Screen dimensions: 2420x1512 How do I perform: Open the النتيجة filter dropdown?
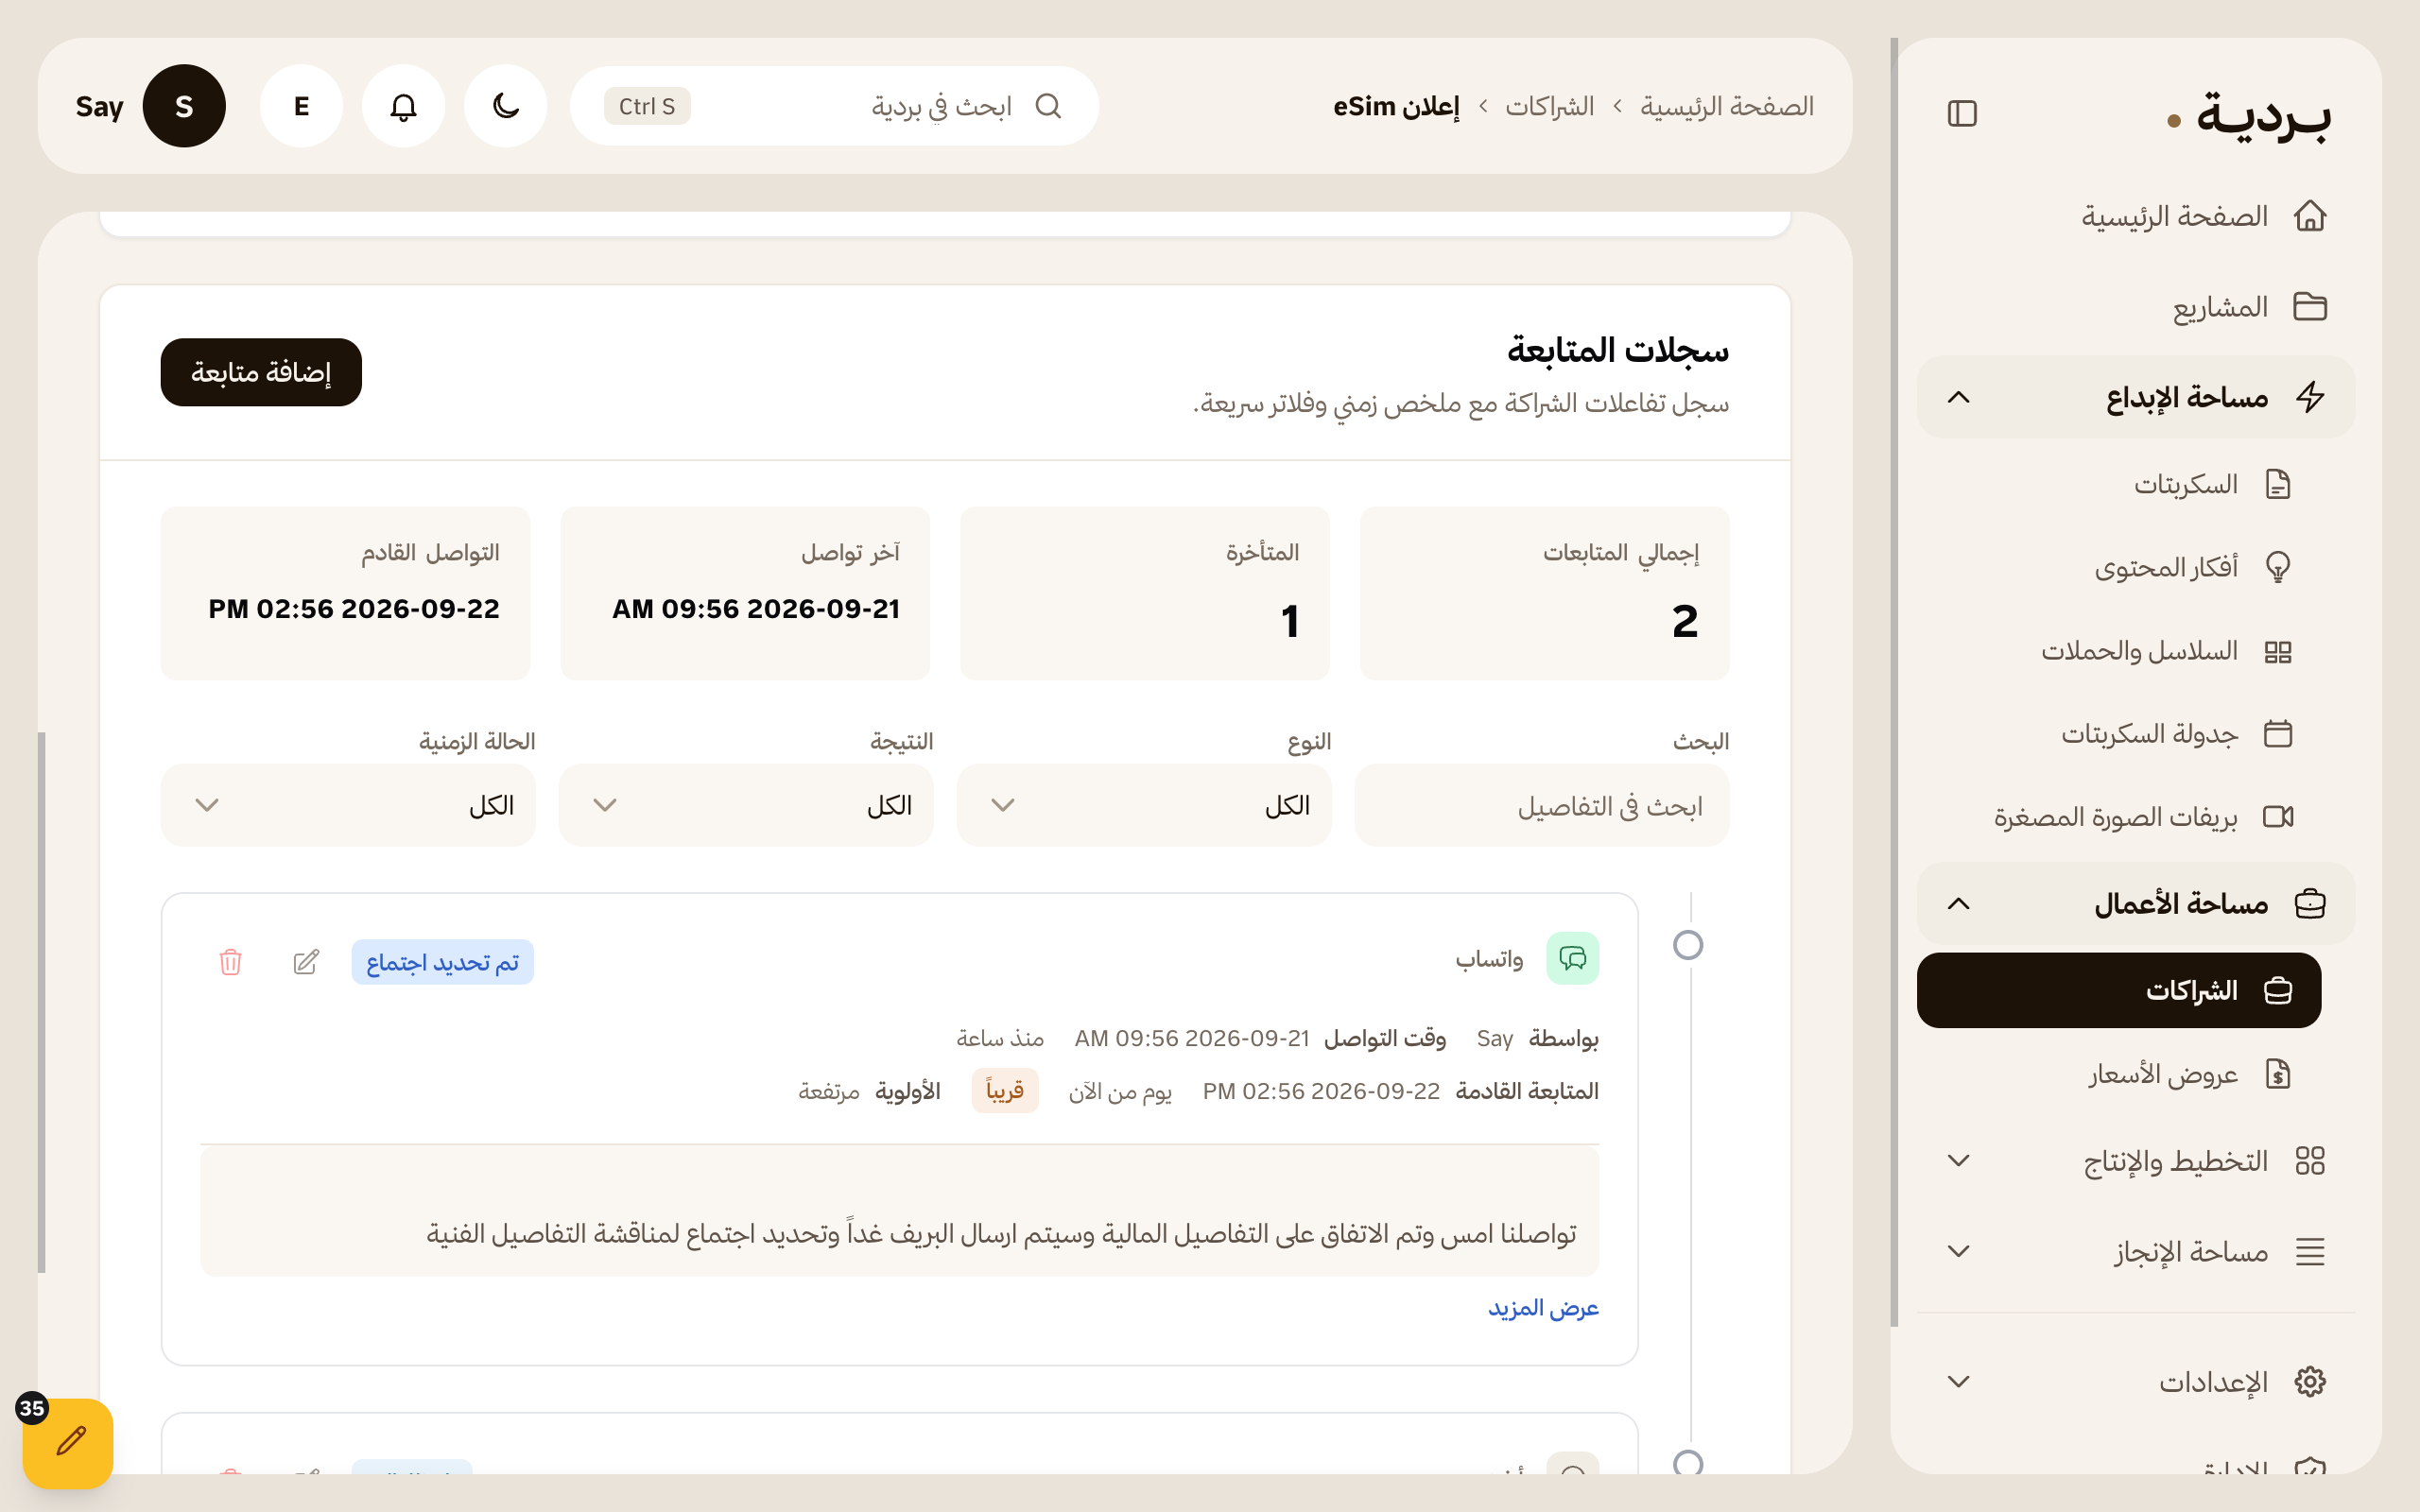click(x=746, y=805)
